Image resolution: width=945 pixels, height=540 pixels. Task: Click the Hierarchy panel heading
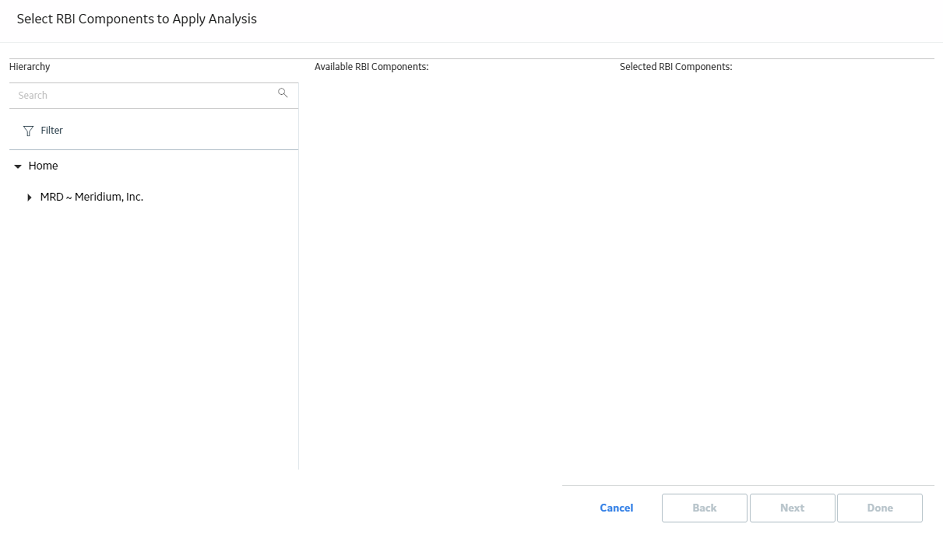tap(30, 66)
